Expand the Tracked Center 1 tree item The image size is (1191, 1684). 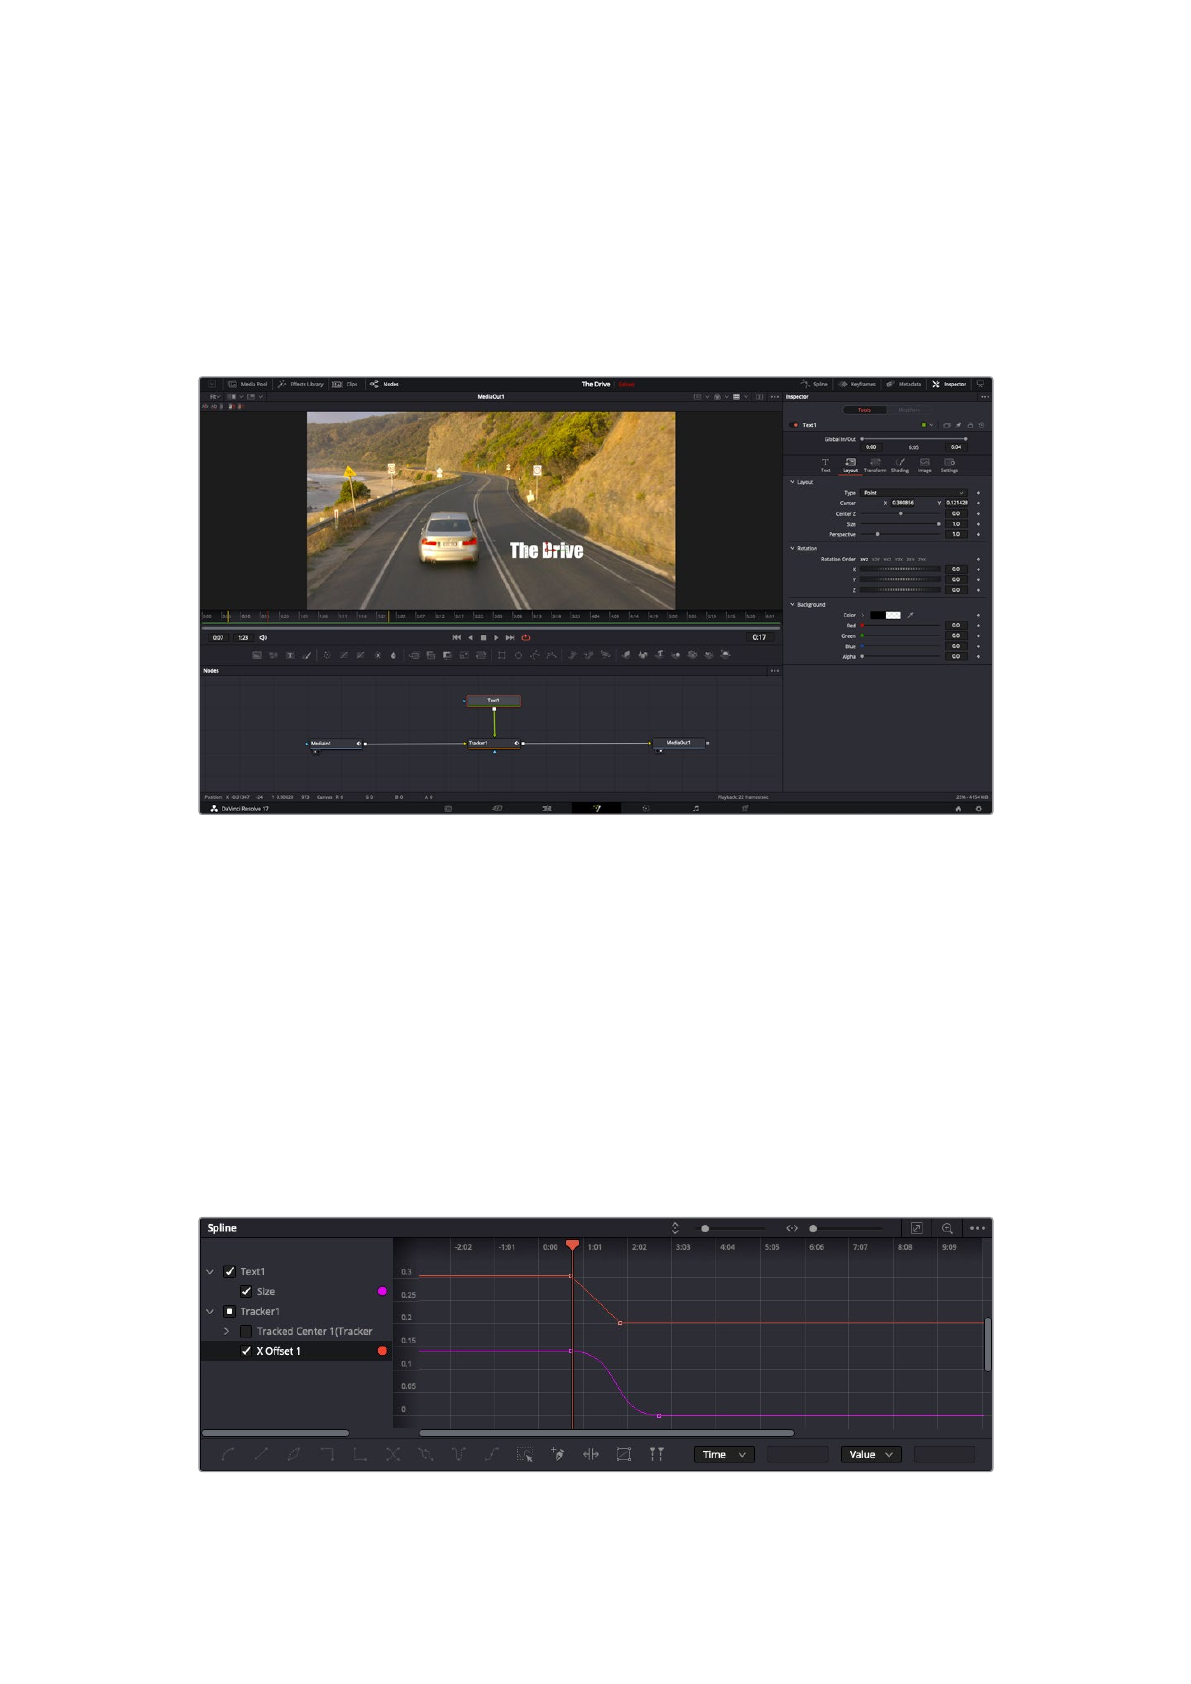[227, 1332]
